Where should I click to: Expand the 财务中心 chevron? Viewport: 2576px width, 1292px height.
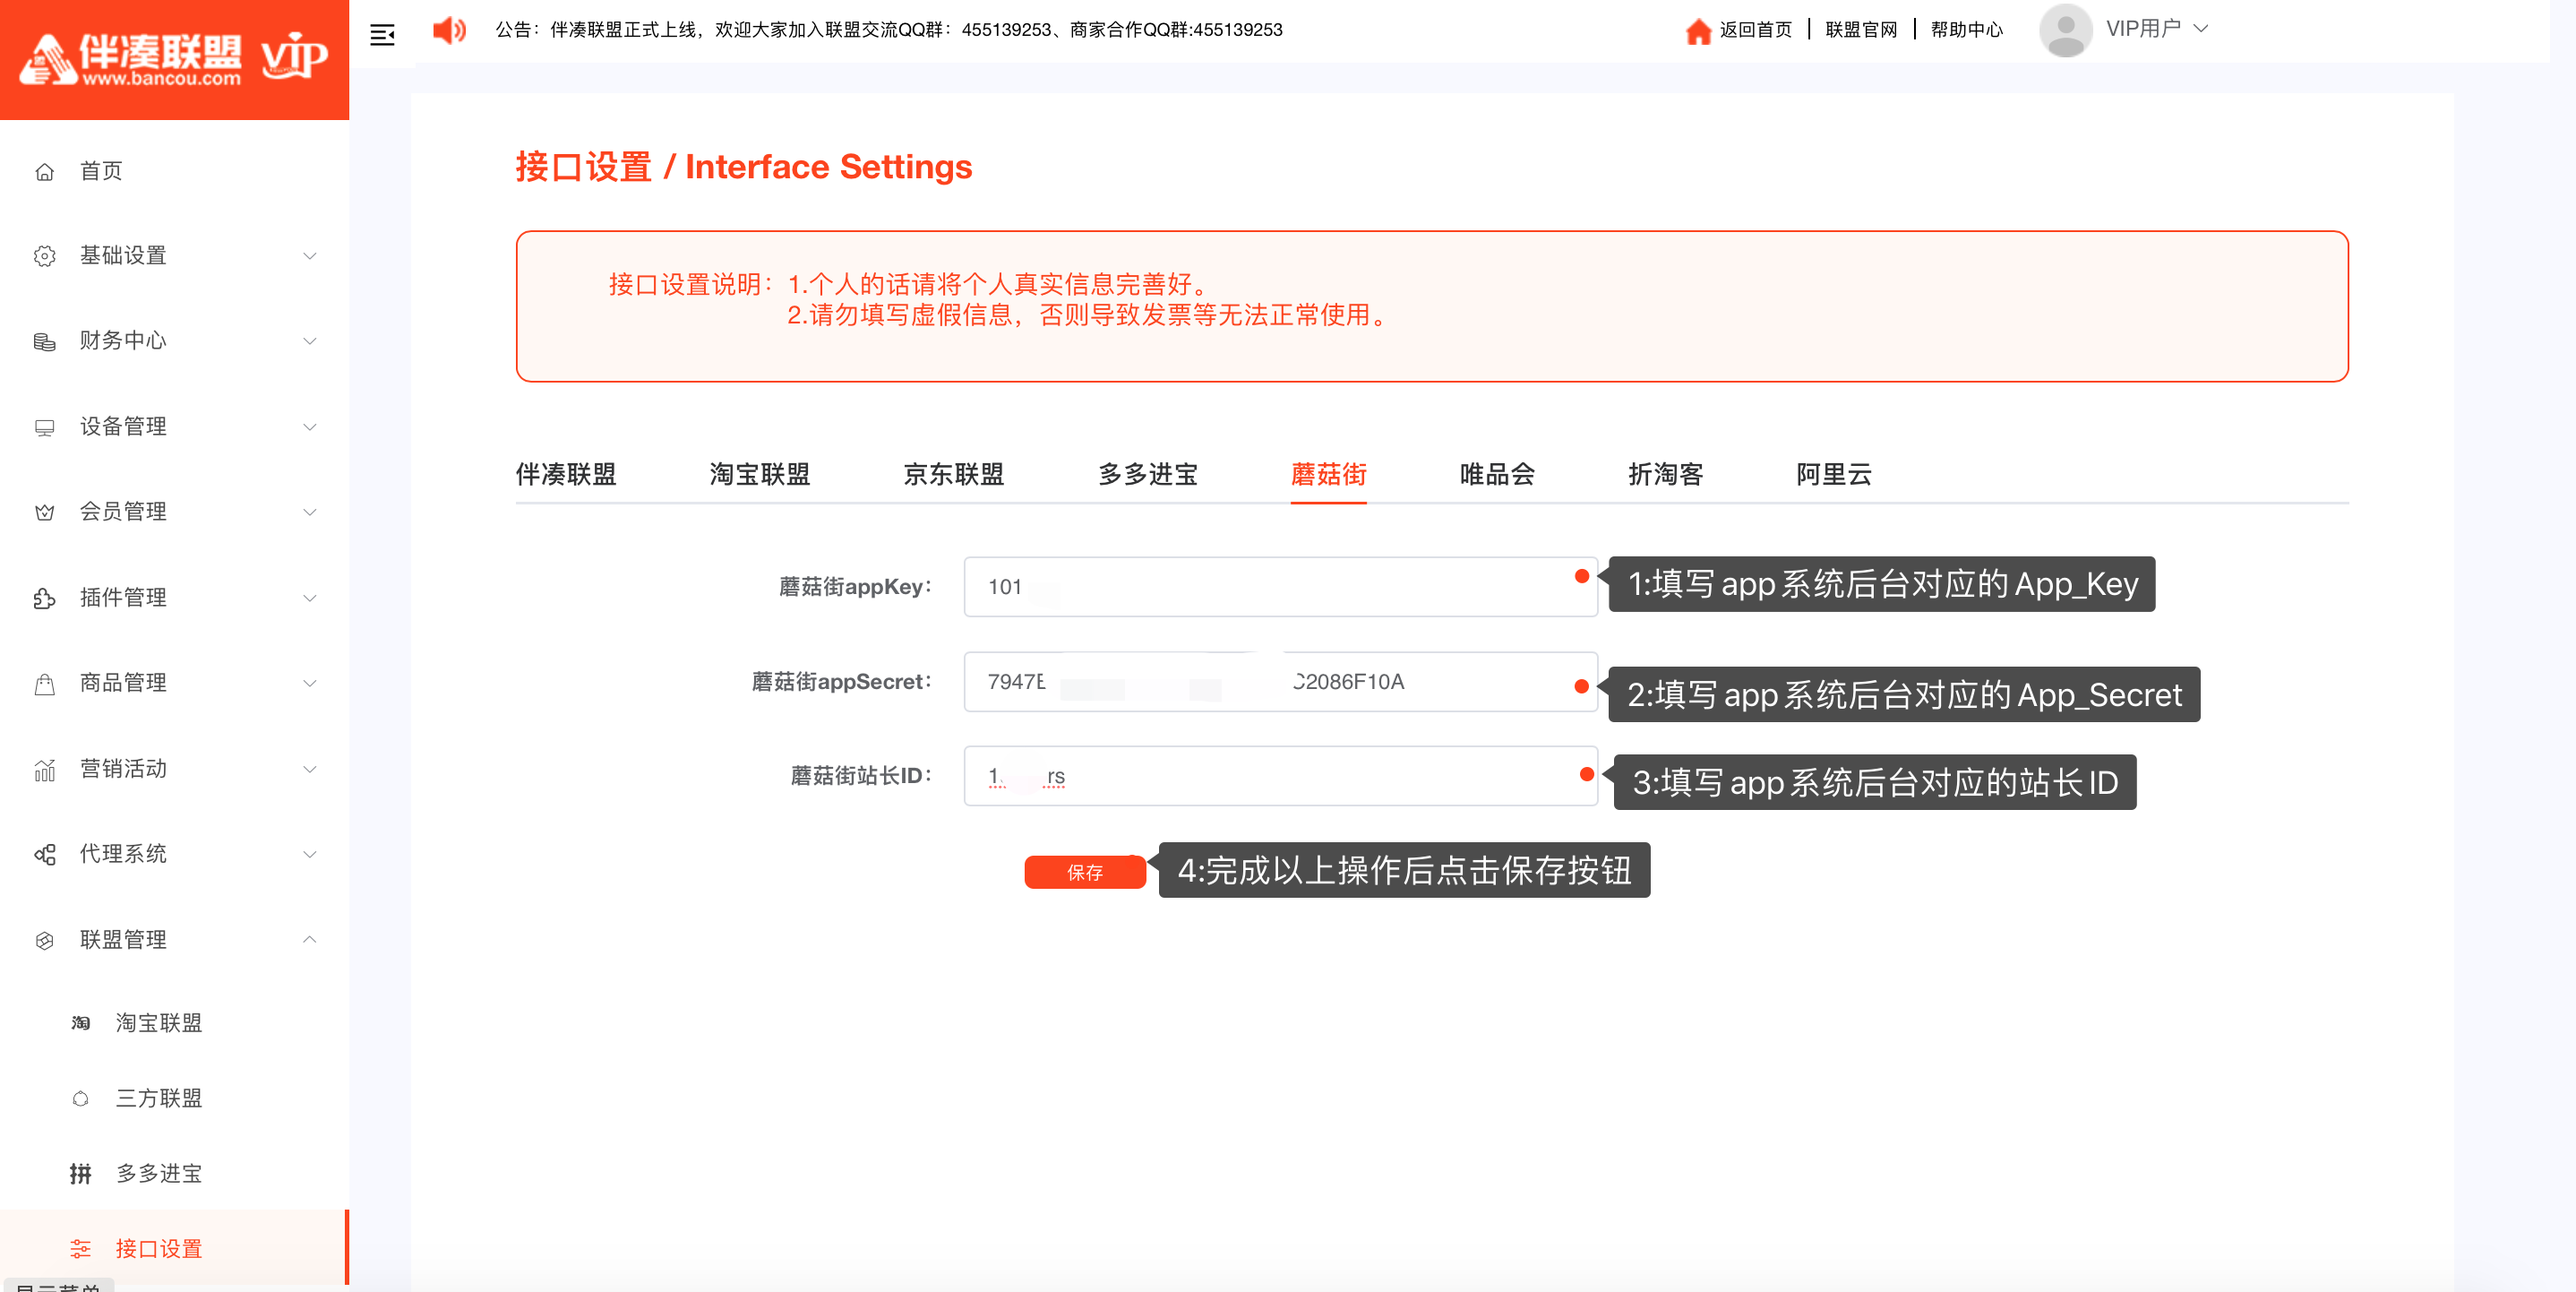pos(310,341)
